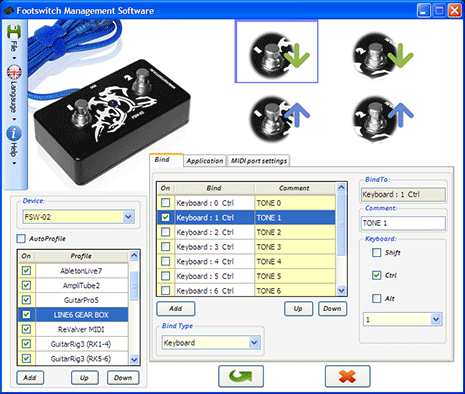Screen dimensions: 465x394
Task: Click Down button under profile list
Action: [x=123, y=378]
